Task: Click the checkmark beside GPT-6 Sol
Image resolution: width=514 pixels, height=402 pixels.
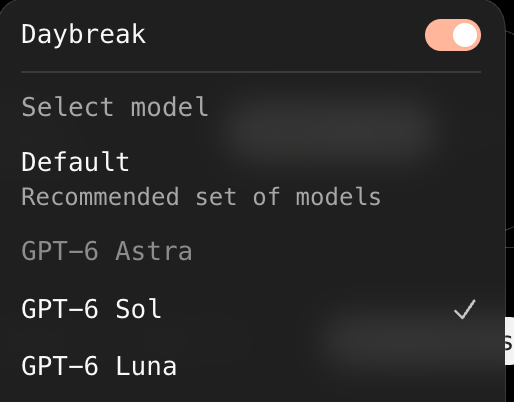Action: (465, 310)
